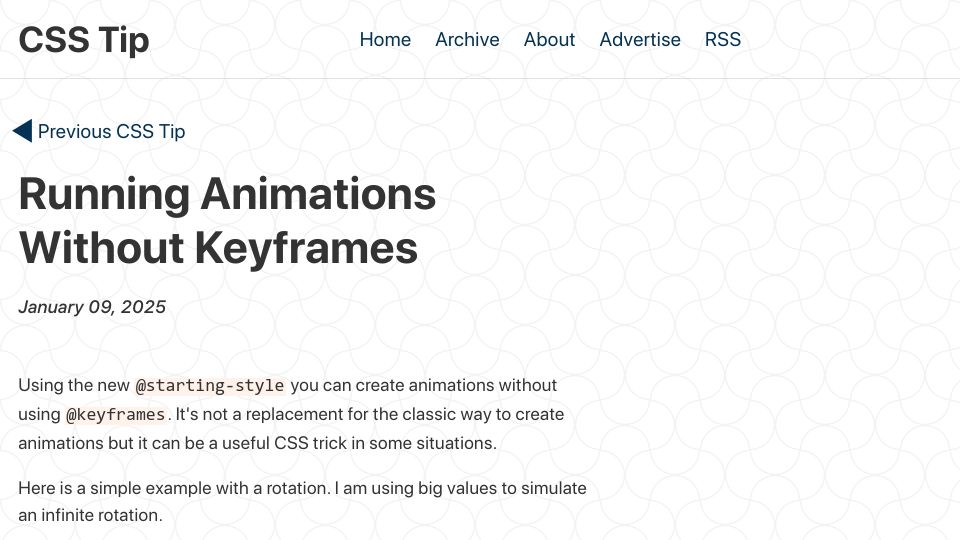Viewport: 960px width, 540px height.
Task: Click the @keyframes code snippet
Action: coord(116,414)
